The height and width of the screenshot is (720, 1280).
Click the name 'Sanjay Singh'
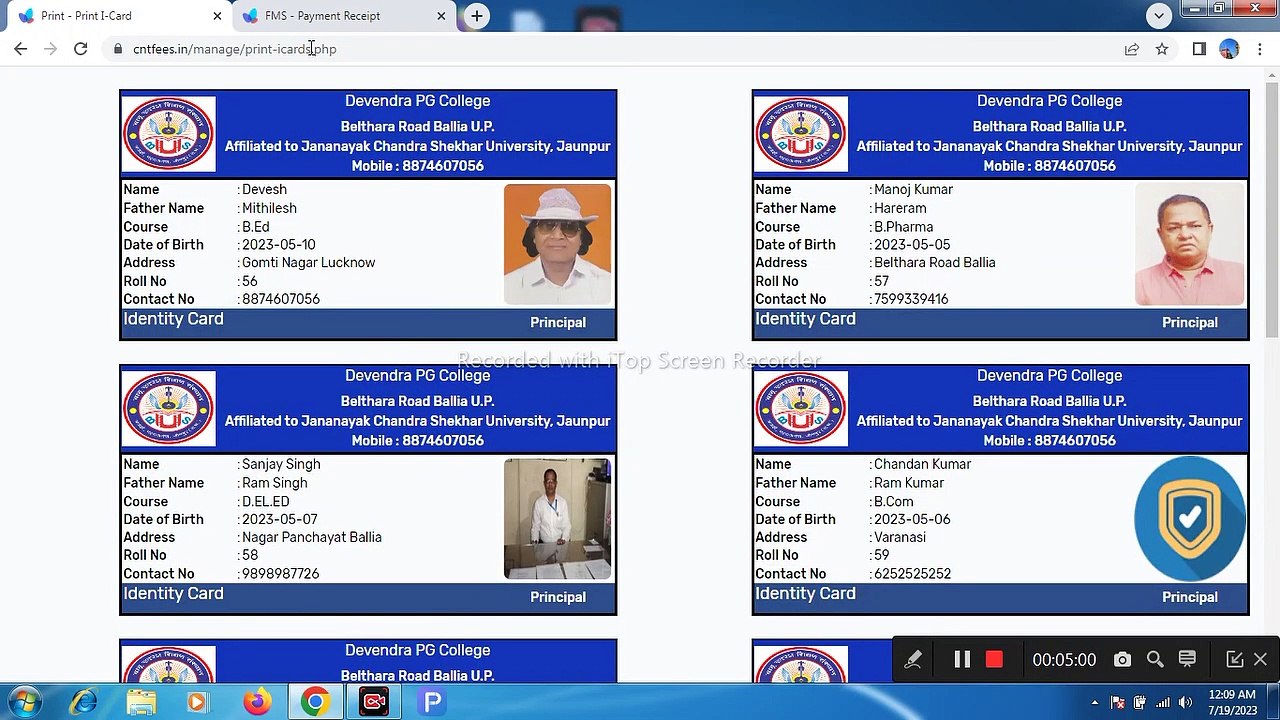point(281,465)
